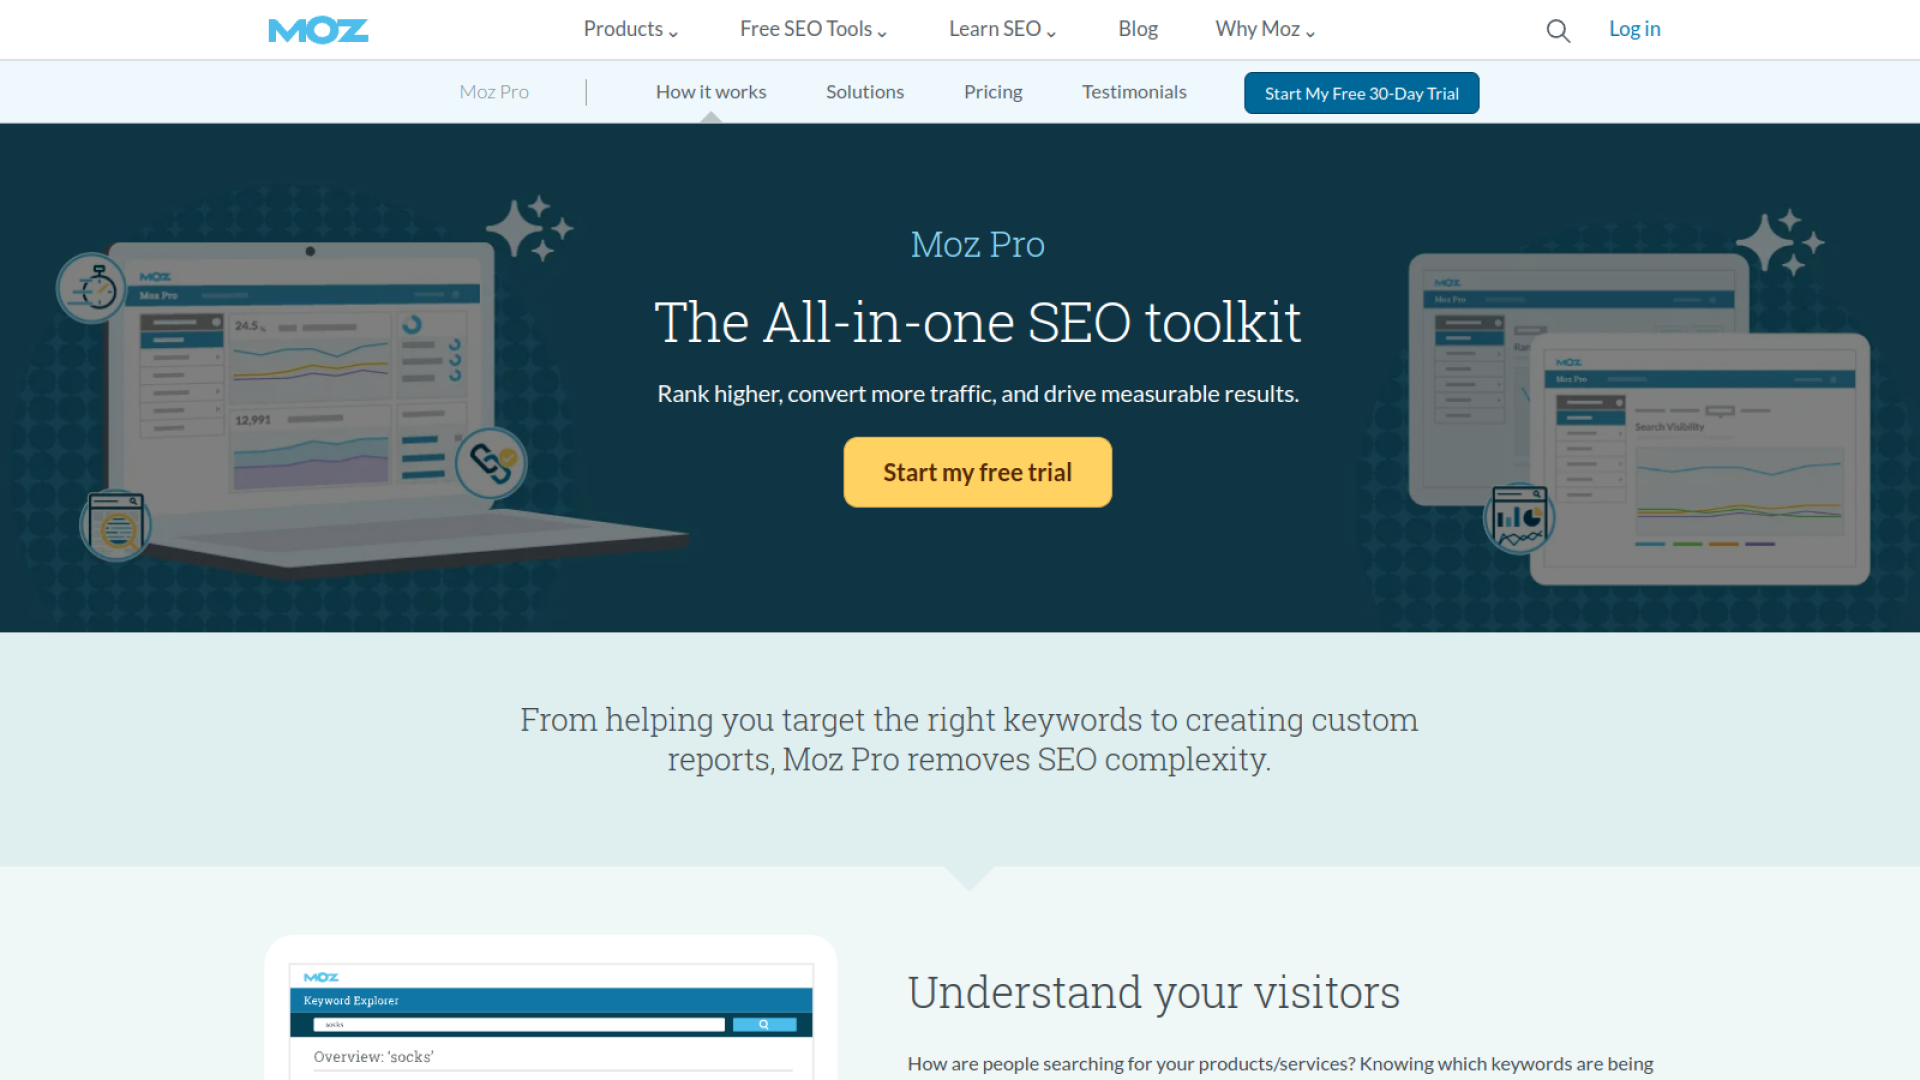Click the sparkle stars above the tablet

[x=1780, y=243]
